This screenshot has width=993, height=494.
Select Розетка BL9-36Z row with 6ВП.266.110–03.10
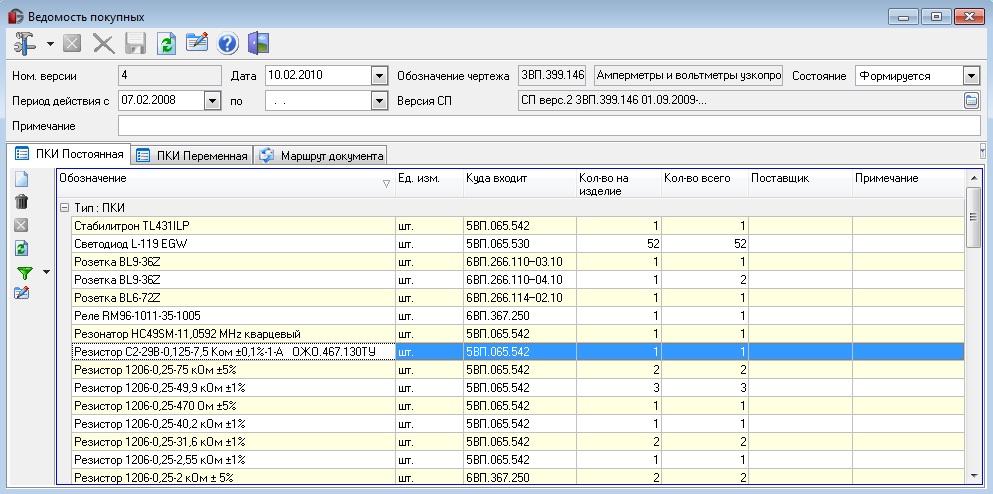pyautogui.click(x=518, y=262)
